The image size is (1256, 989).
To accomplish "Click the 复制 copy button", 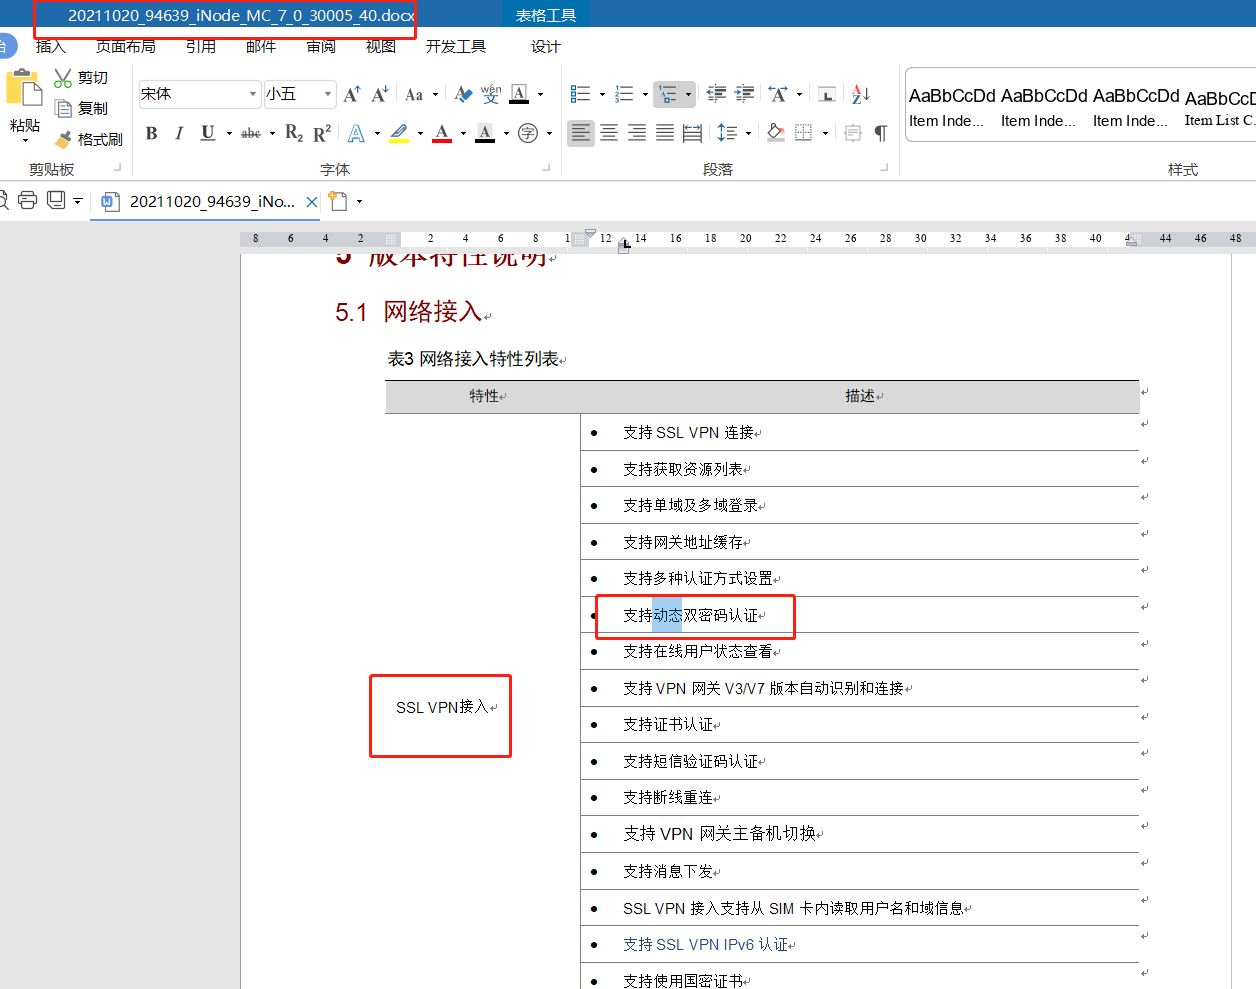I will click(82, 108).
